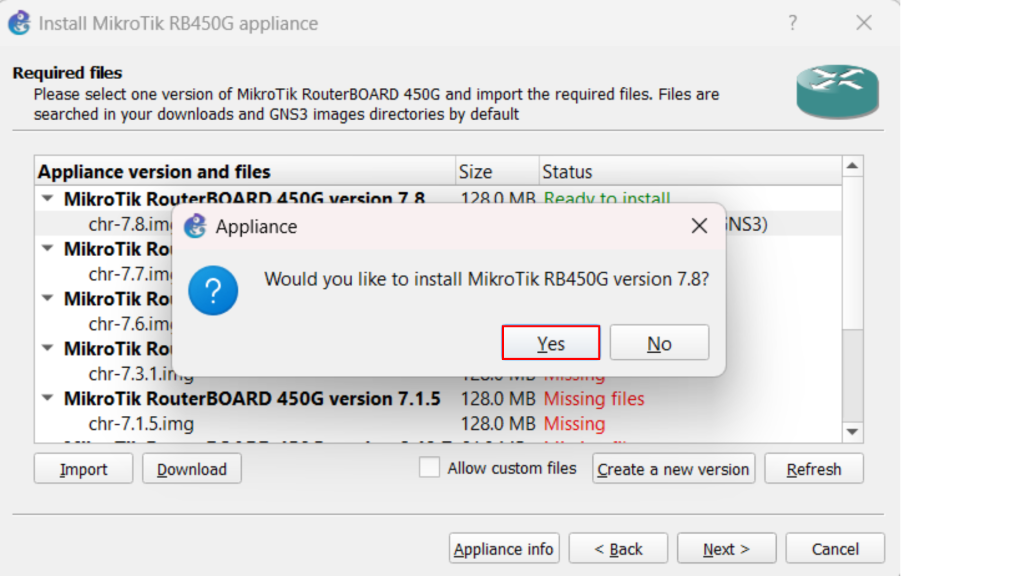Screen dimensions: 1024x576
Task: Toggle the Allow custom files checkbox
Action: [429, 467]
